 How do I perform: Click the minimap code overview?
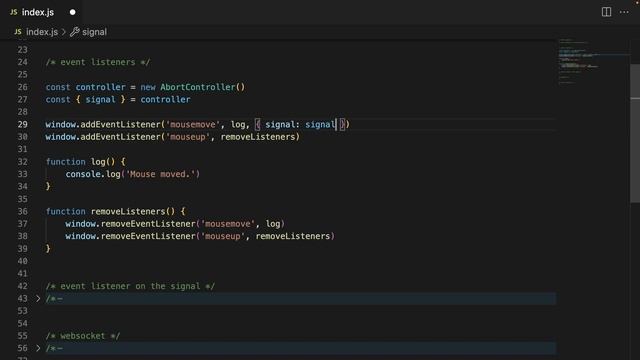(x=593, y=61)
